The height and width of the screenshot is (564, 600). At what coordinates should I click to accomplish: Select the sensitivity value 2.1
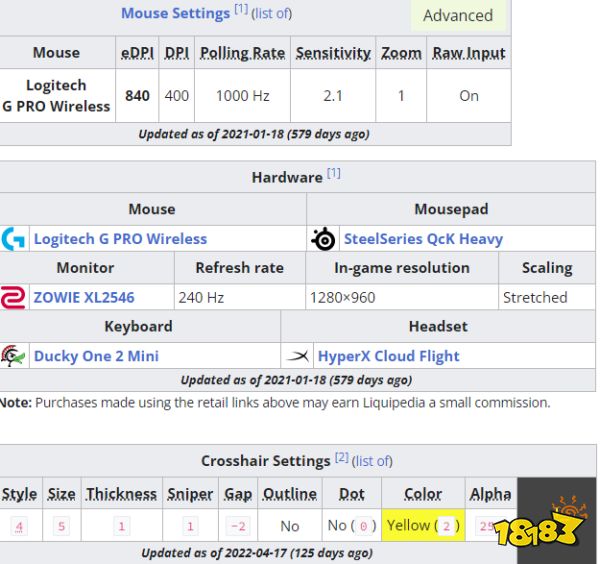(x=333, y=96)
